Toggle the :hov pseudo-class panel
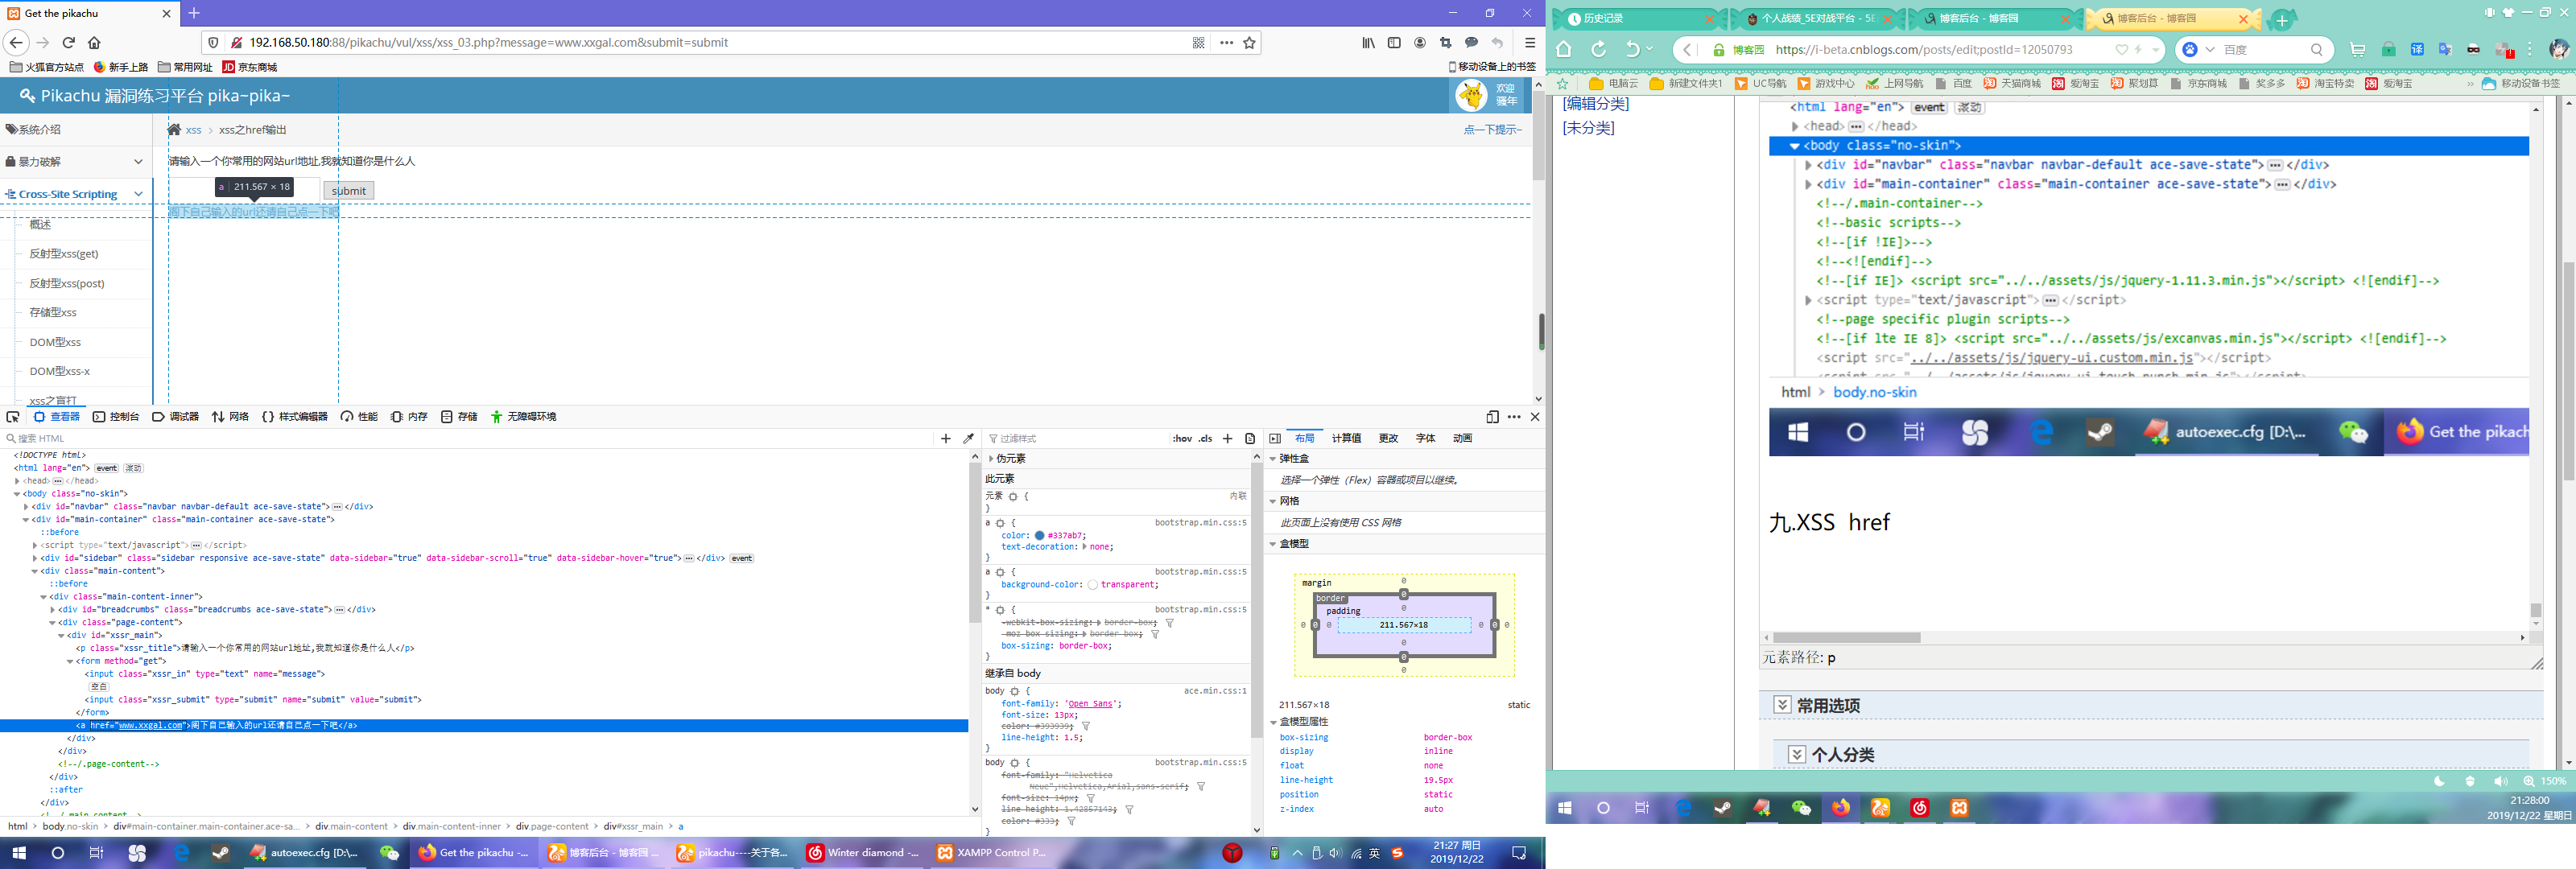The image size is (2576, 869). point(1182,438)
